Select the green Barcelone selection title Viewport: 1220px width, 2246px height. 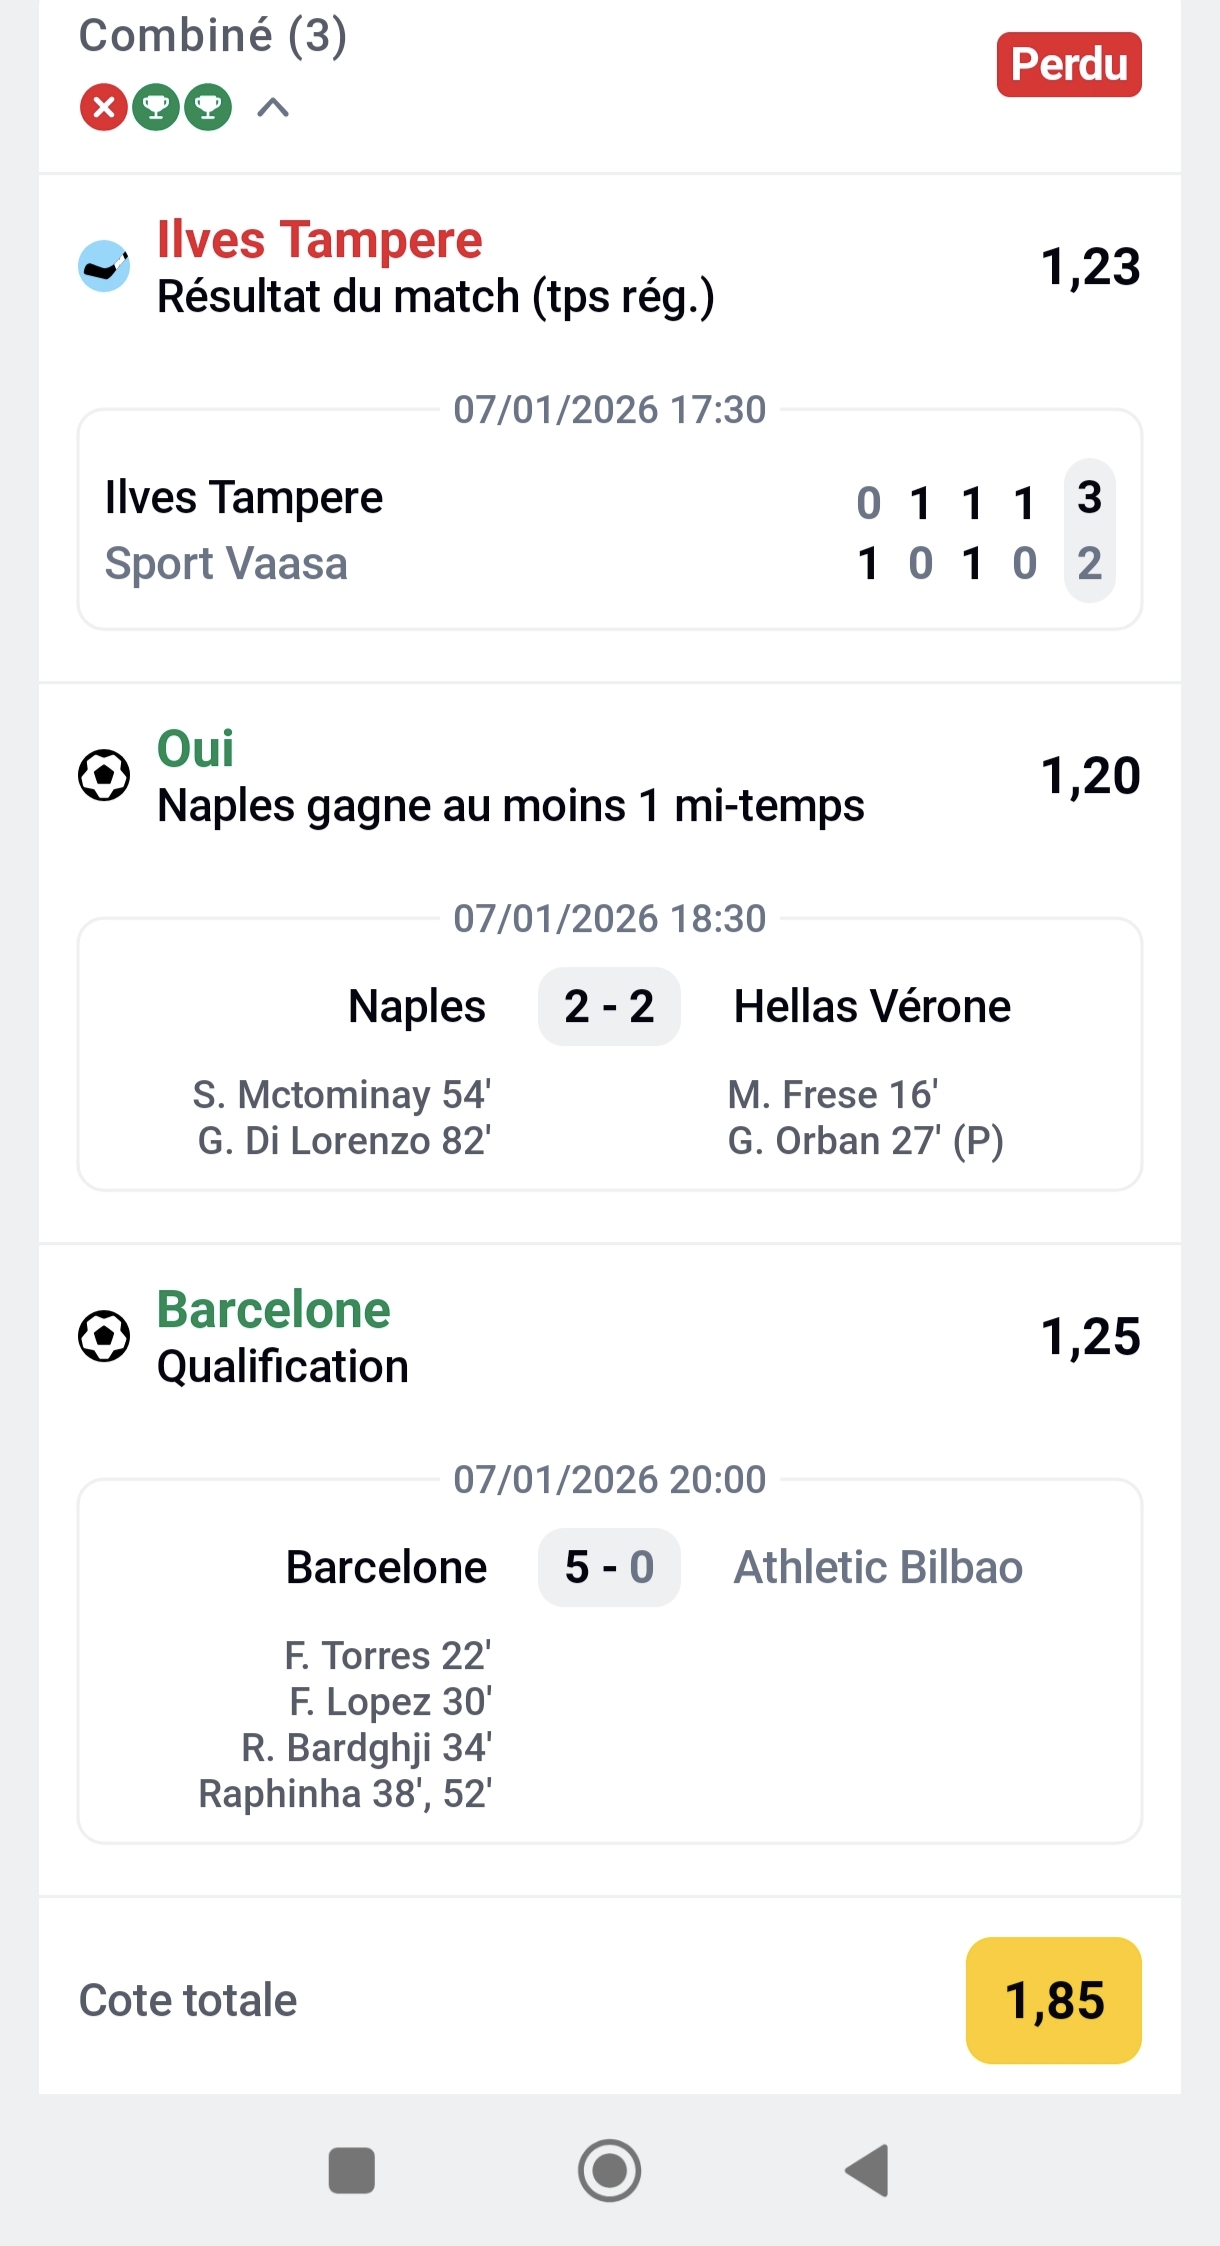pos(273,1310)
